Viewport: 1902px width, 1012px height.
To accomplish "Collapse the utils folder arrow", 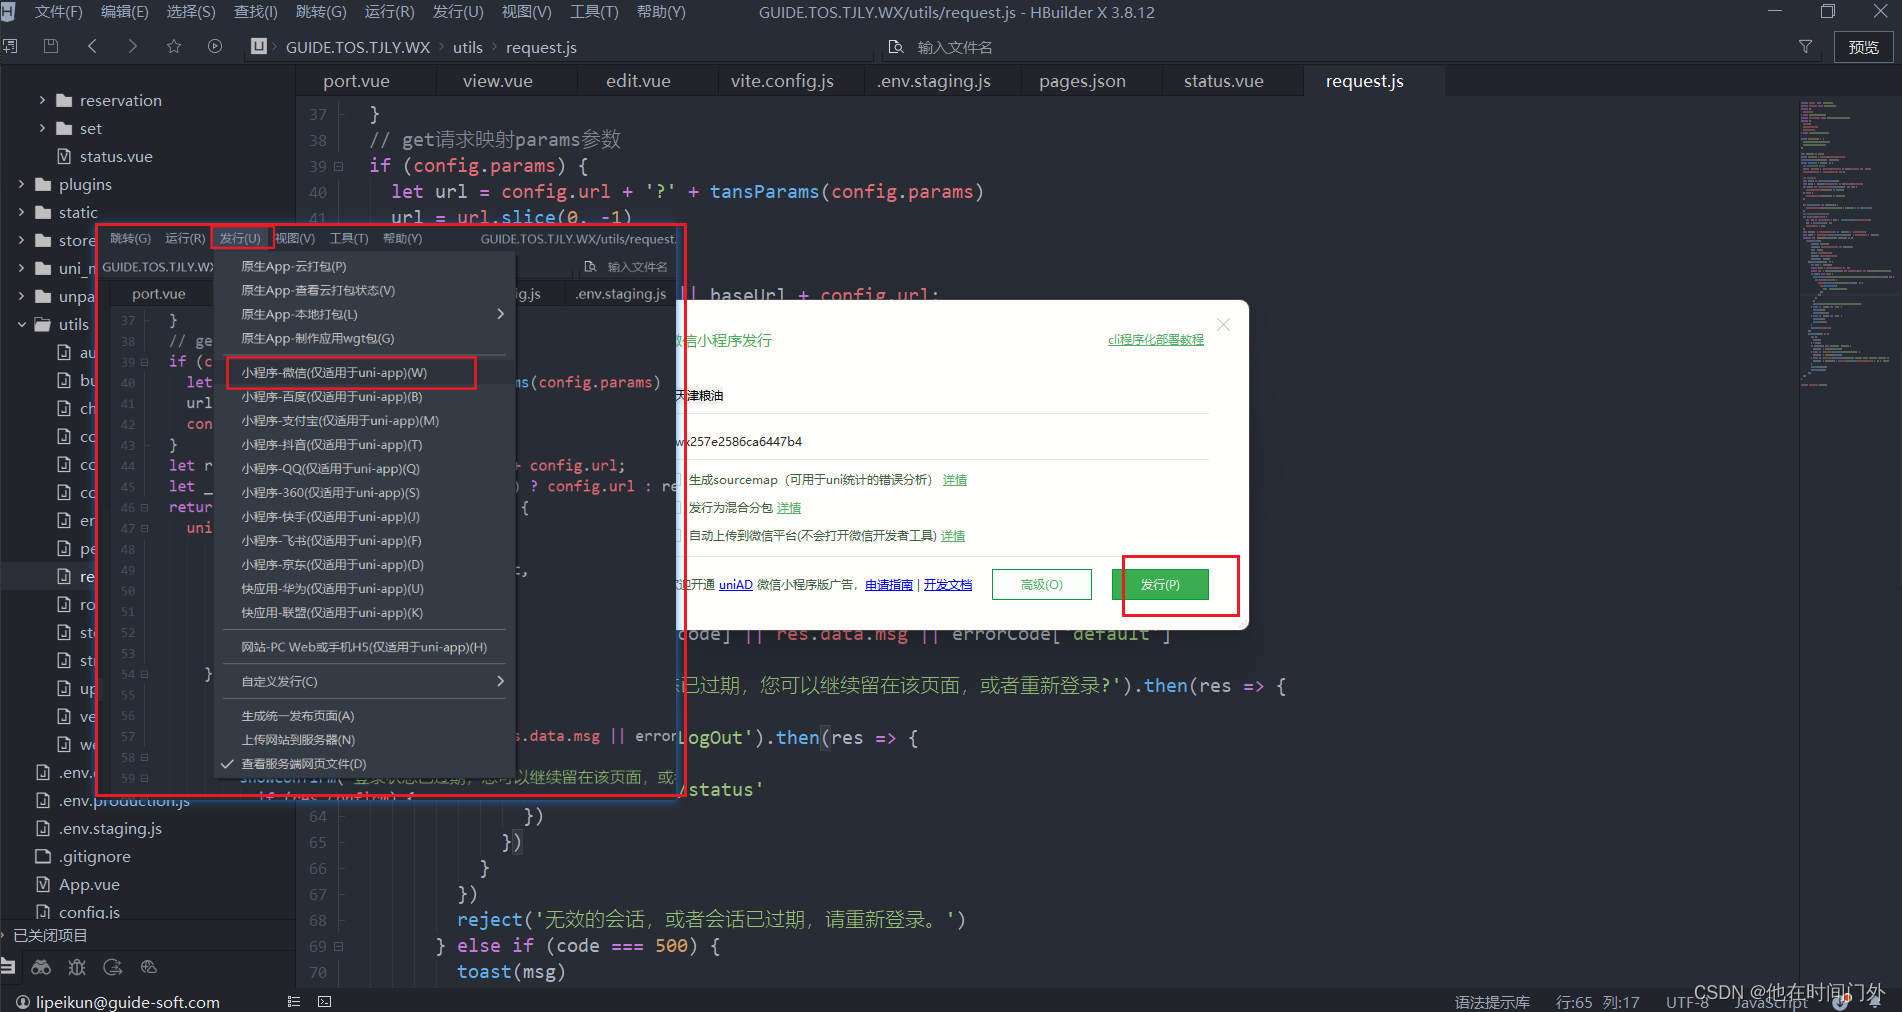I will (x=21, y=324).
